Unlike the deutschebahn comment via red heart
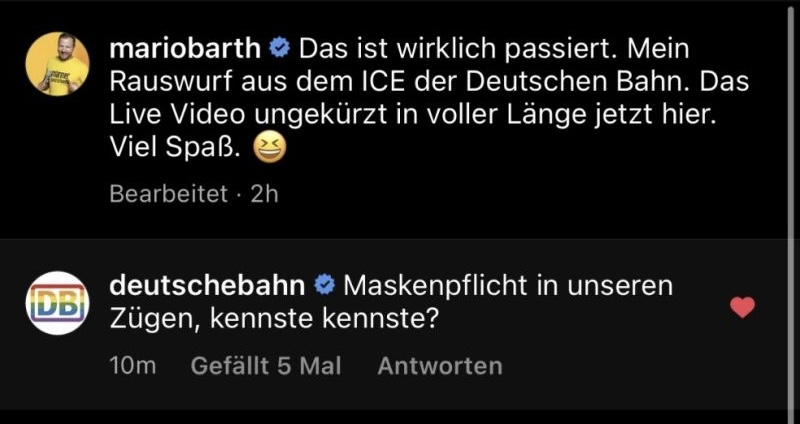This screenshot has height=424, width=800. (x=742, y=307)
